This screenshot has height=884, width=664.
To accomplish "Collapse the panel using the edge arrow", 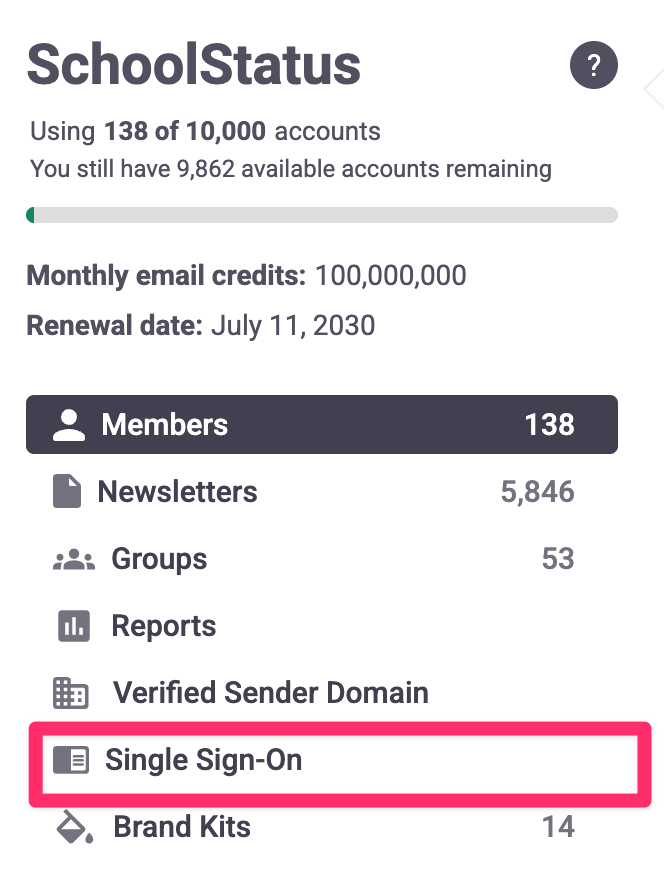I will coord(654,88).
